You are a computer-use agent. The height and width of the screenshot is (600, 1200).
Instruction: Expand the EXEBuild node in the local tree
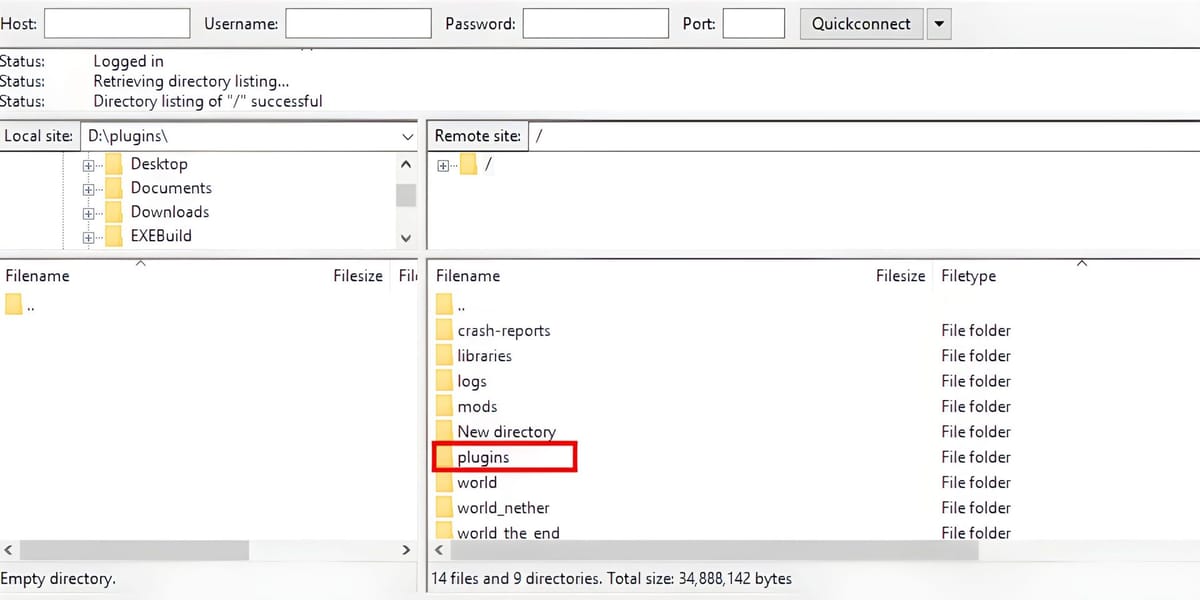click(88, 235)
